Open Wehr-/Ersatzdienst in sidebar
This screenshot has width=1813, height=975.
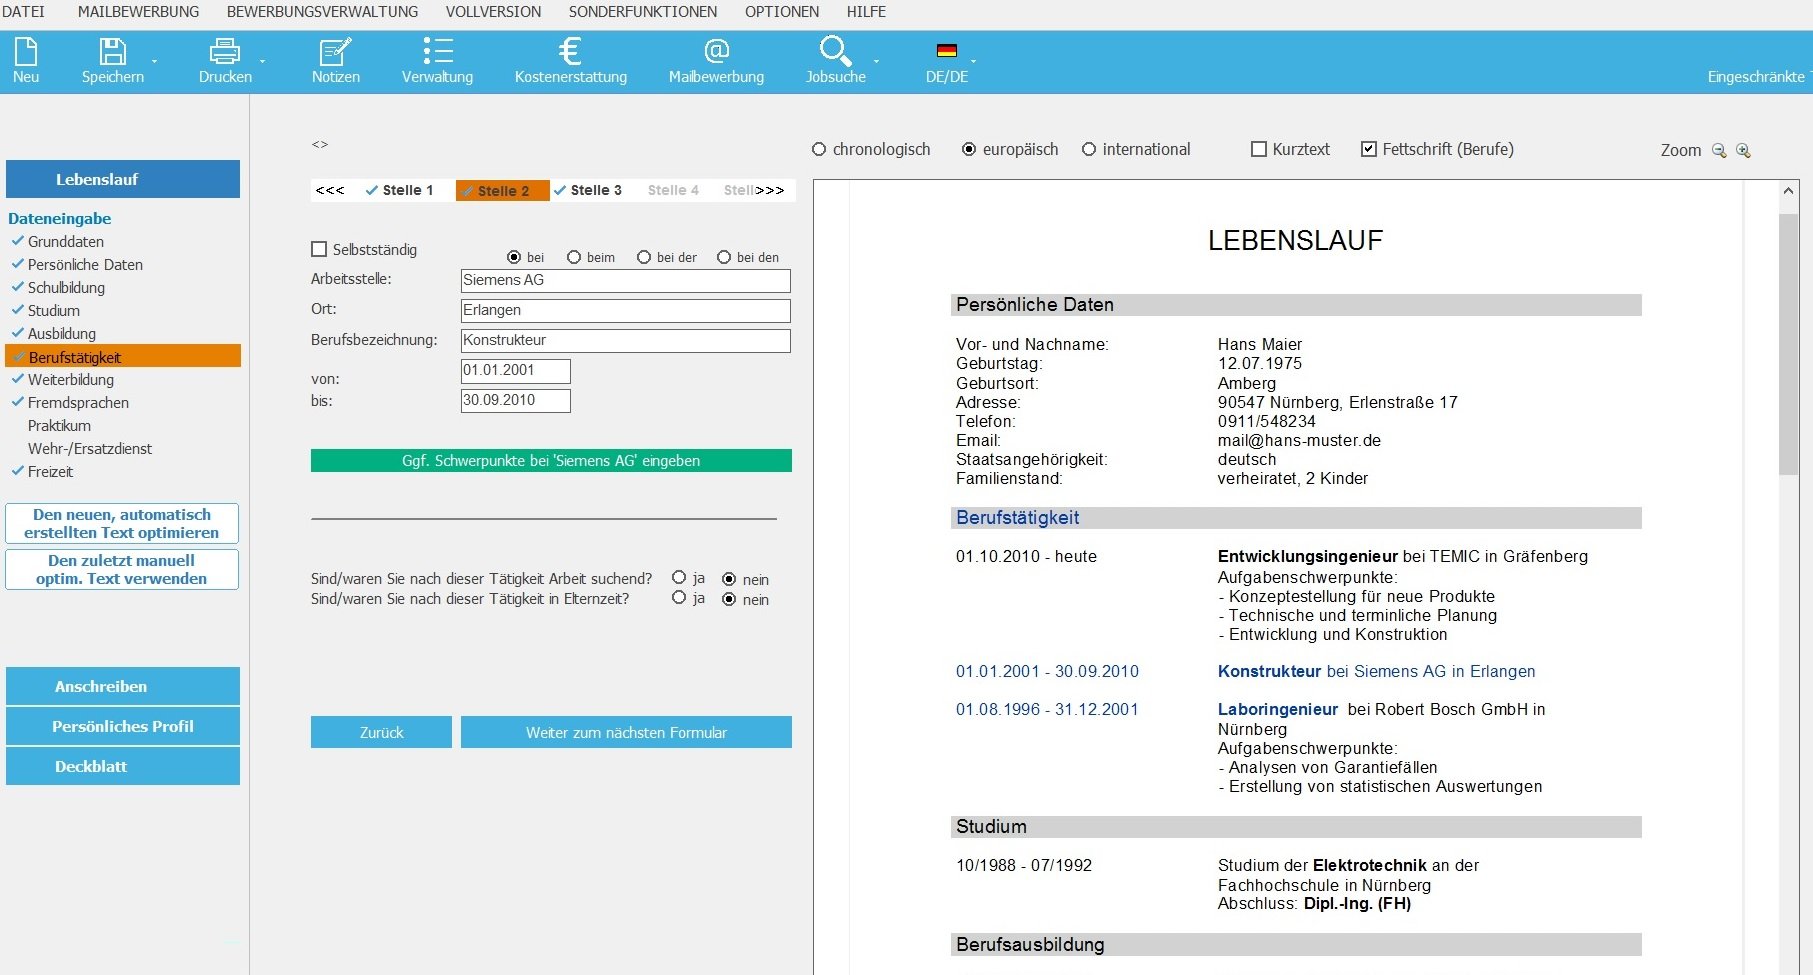[90, 448]
